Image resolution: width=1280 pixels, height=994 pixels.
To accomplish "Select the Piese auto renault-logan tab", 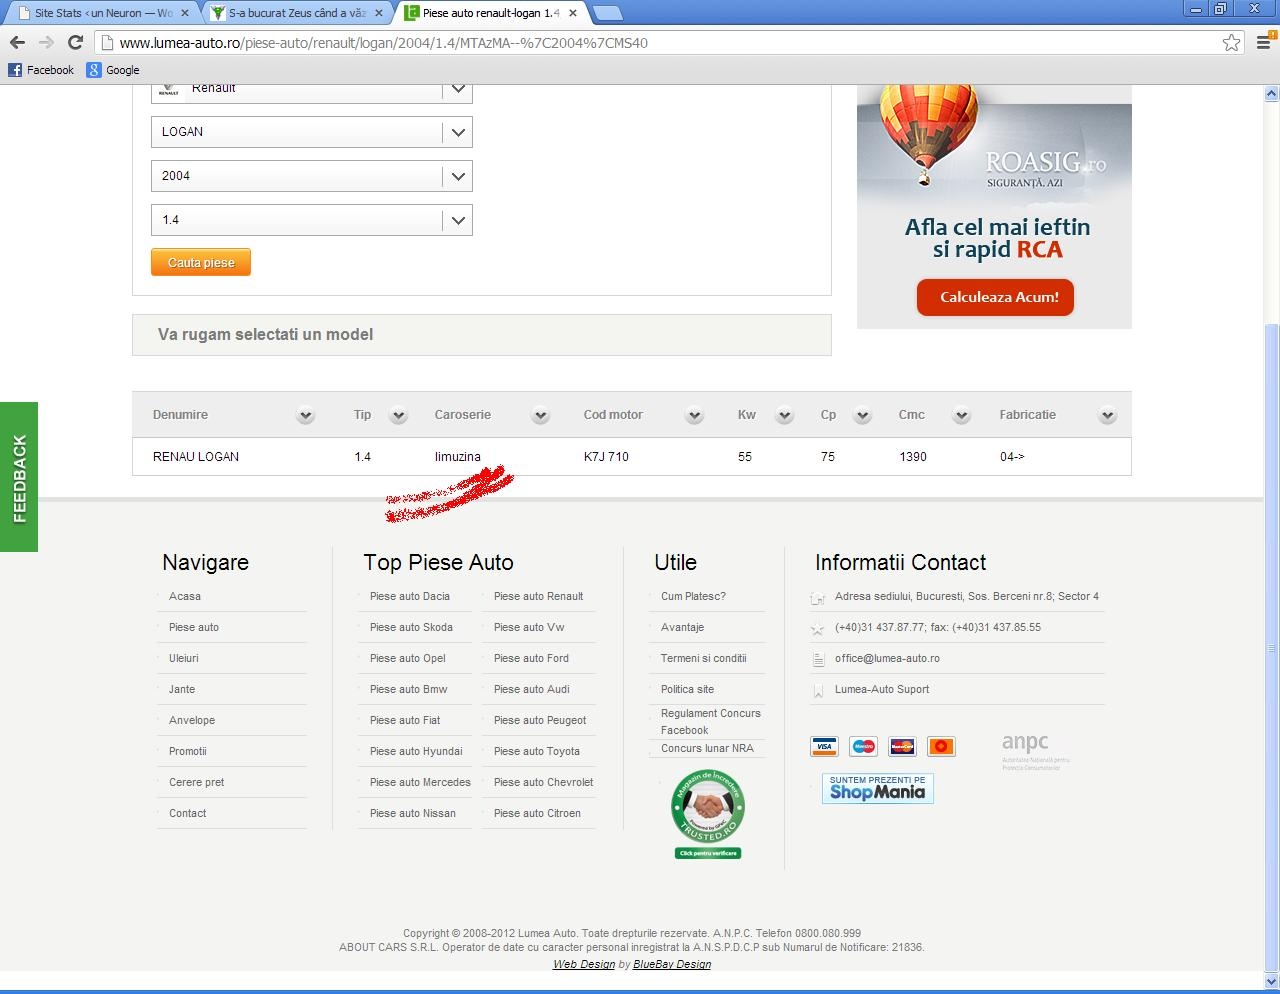I will coord(490,13).
